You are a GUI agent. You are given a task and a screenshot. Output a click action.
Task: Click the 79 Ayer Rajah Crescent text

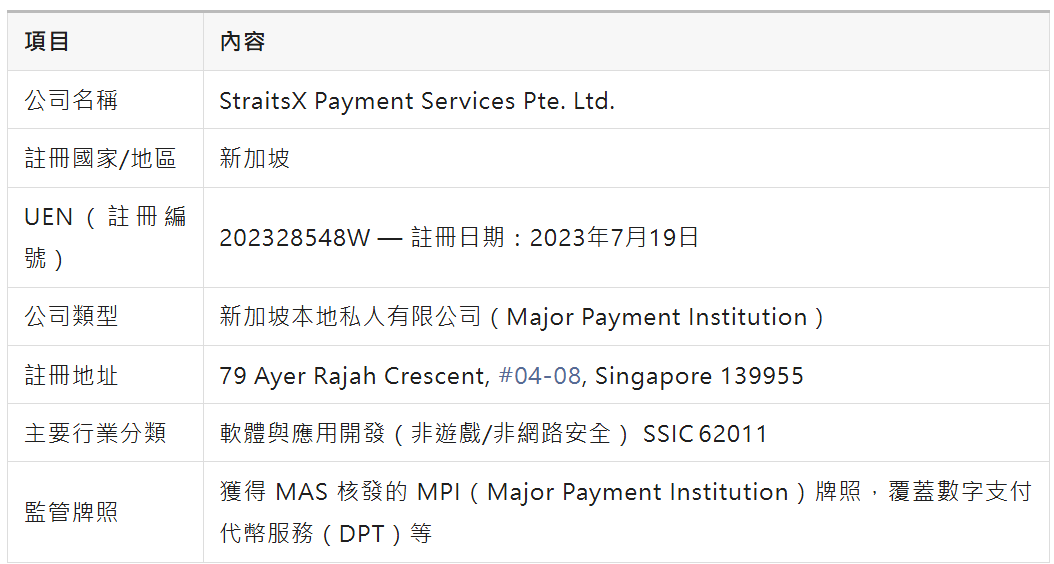point(352,376)
